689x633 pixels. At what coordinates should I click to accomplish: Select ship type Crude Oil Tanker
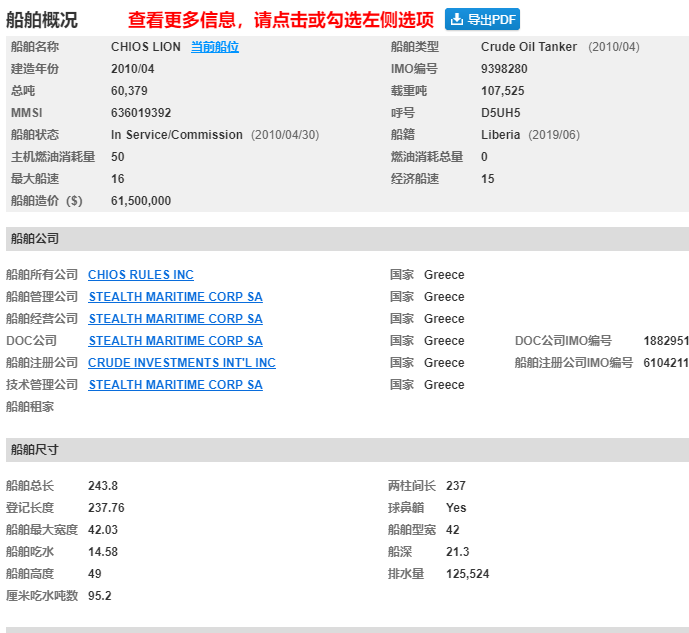point(529,47)
